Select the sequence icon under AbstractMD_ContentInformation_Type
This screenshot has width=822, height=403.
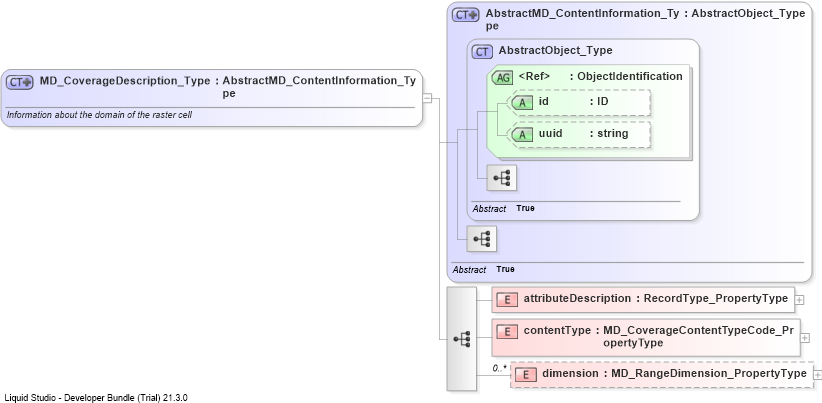(482, 239)
